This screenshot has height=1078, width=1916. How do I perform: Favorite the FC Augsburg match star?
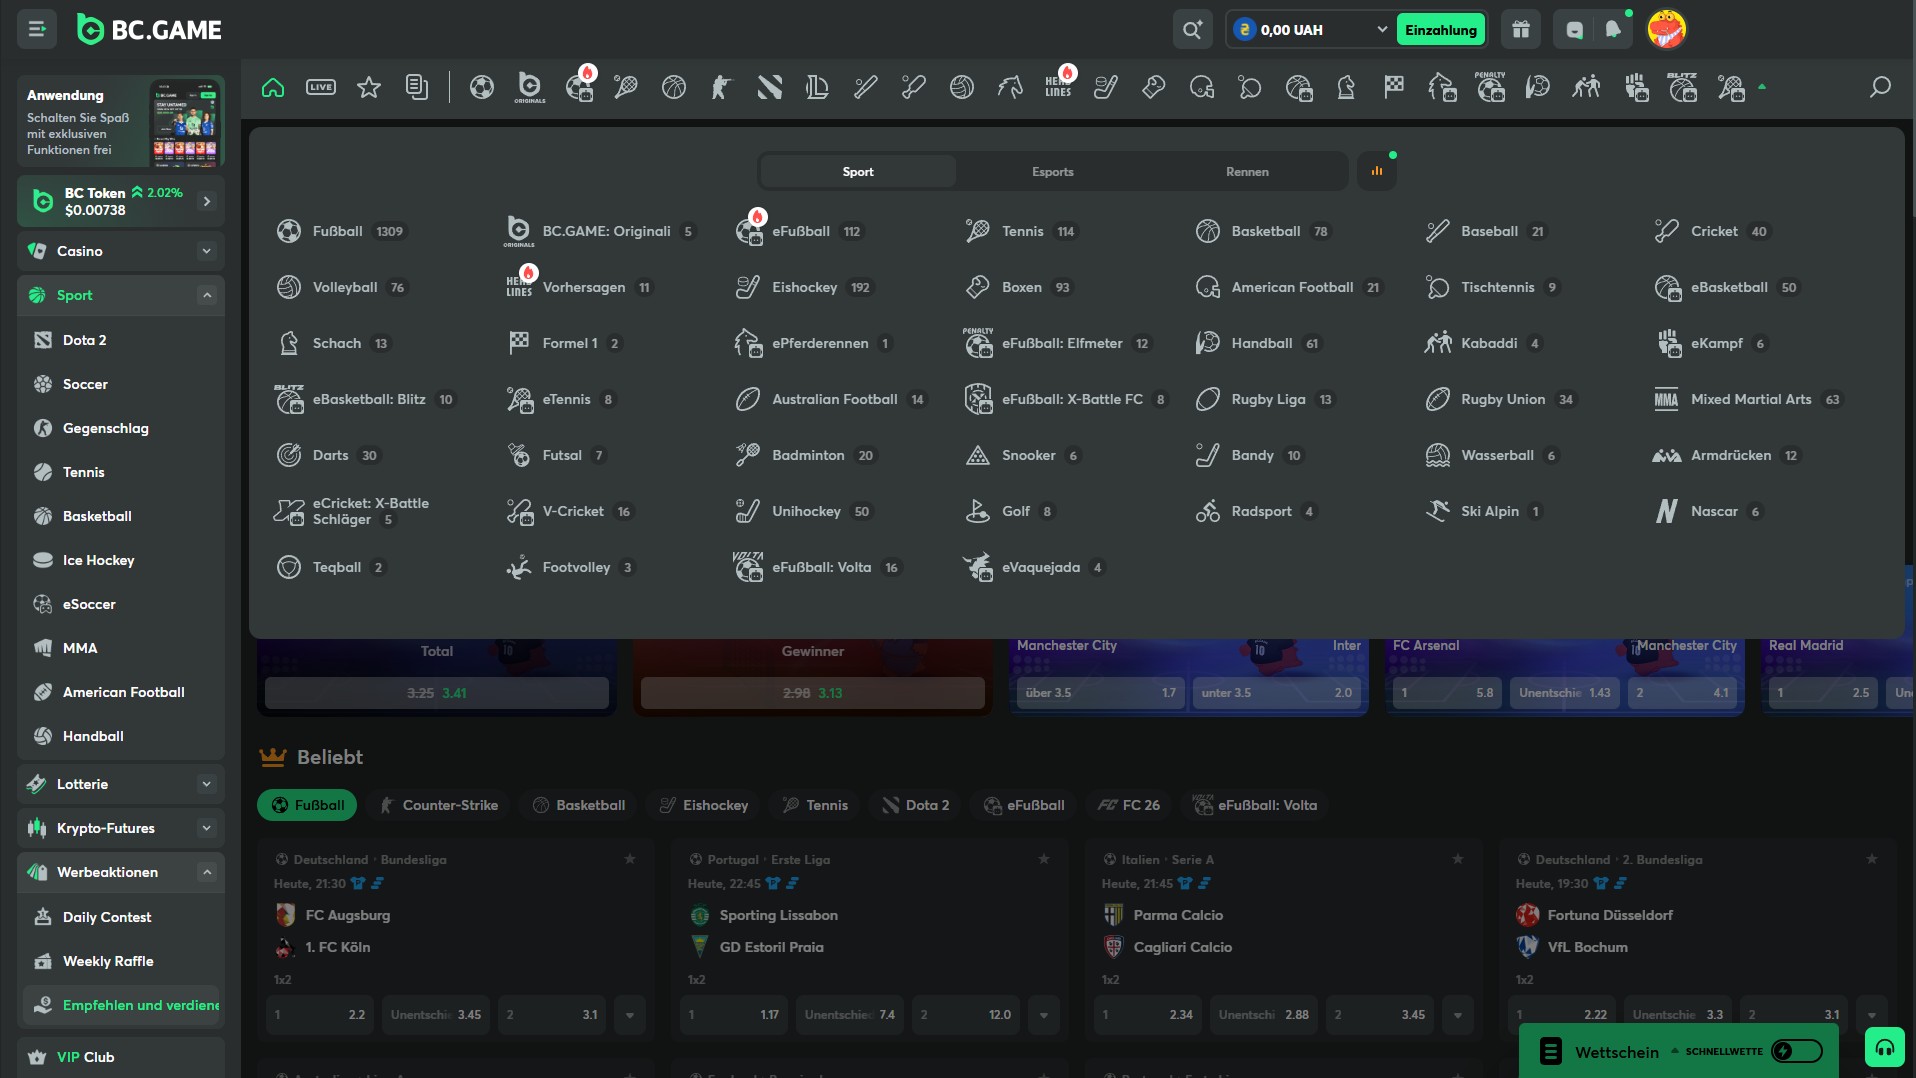click(x=630, y=859)
